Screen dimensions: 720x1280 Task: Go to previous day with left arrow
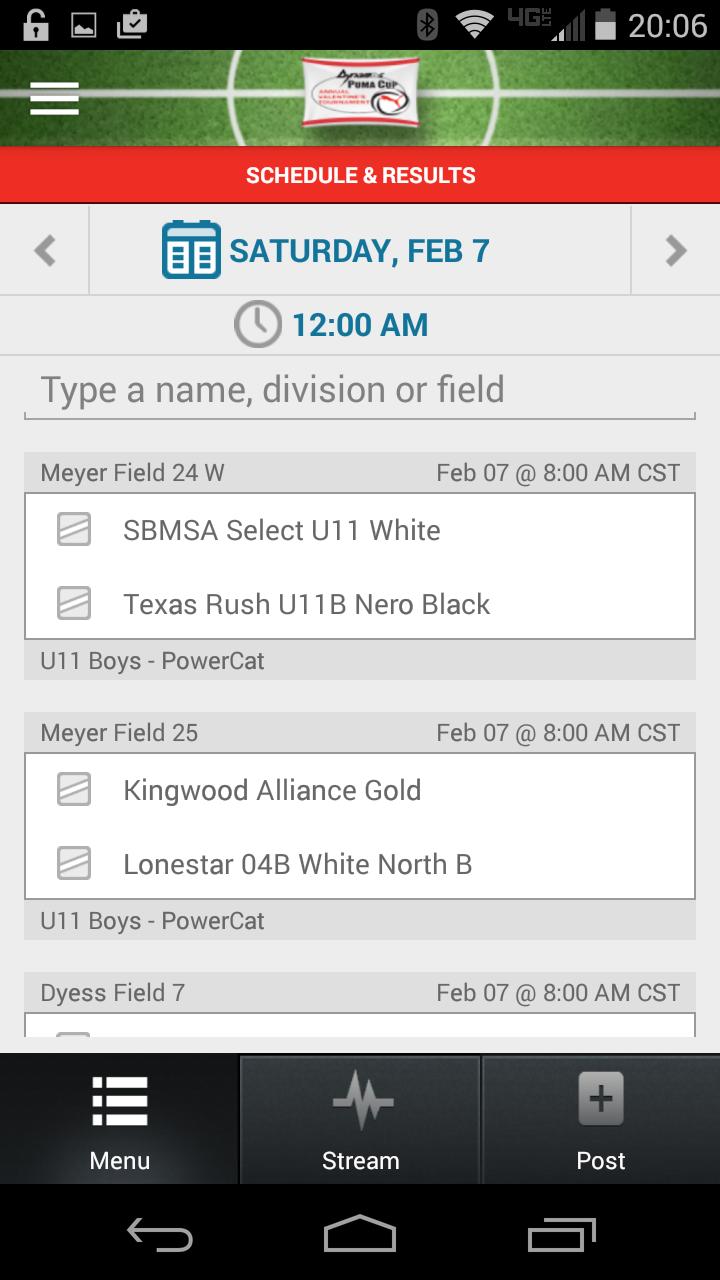45,250
